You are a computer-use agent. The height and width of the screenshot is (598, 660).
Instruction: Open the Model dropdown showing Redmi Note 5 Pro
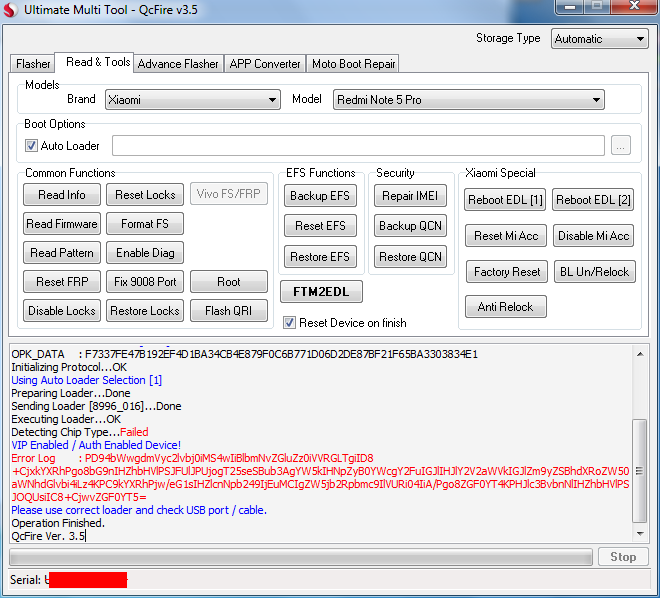coord(468,100)
